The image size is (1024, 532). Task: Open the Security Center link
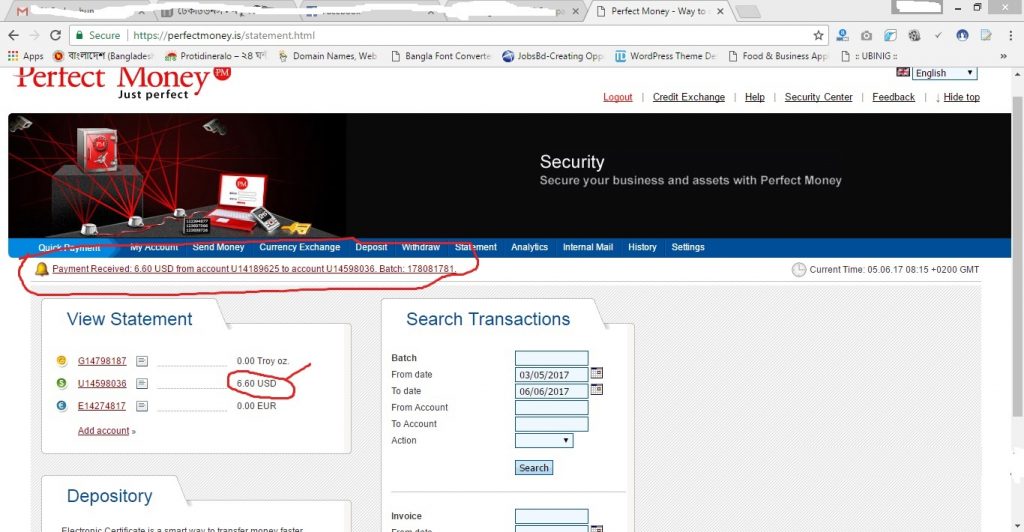tap(818, 97)
